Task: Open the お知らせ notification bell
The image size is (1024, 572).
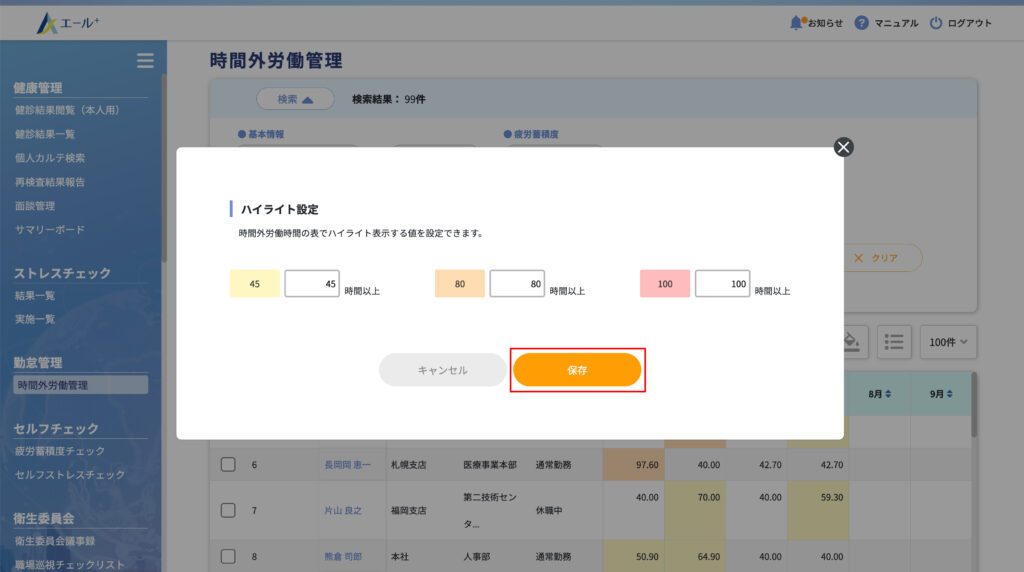Action: coord(797,22)
